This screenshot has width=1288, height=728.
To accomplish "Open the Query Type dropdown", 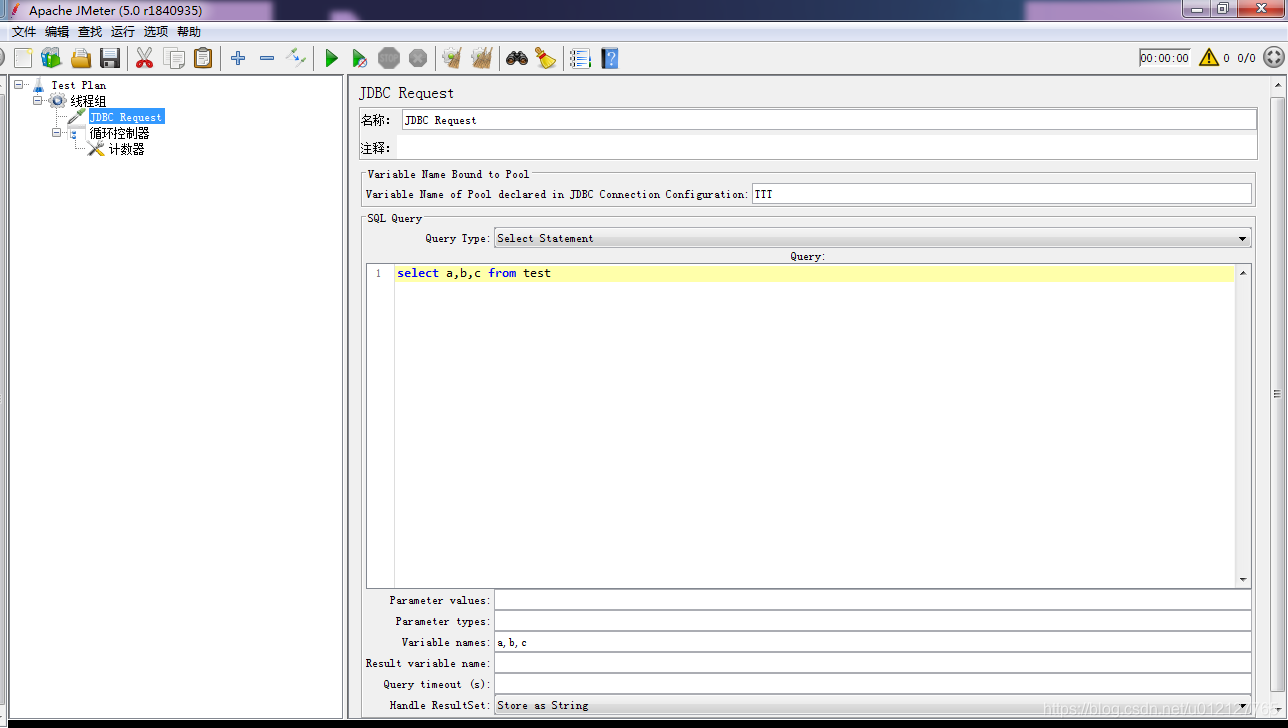I will coord(873,238).
